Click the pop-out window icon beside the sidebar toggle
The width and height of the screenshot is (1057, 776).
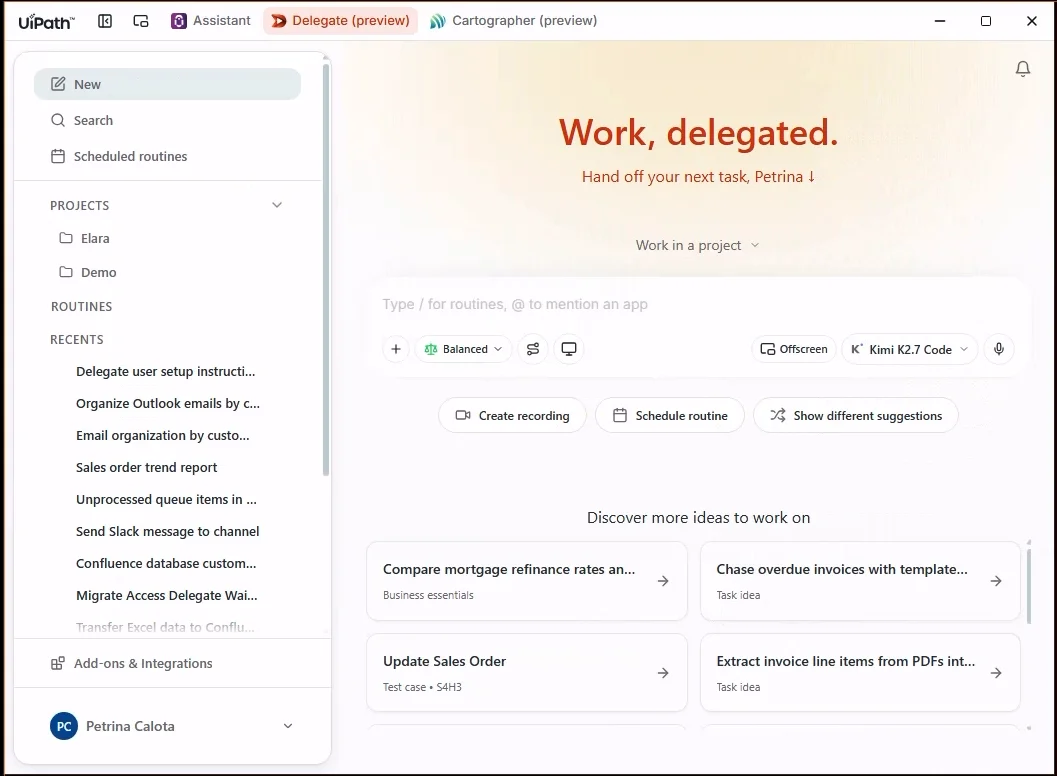pos(141,21)
